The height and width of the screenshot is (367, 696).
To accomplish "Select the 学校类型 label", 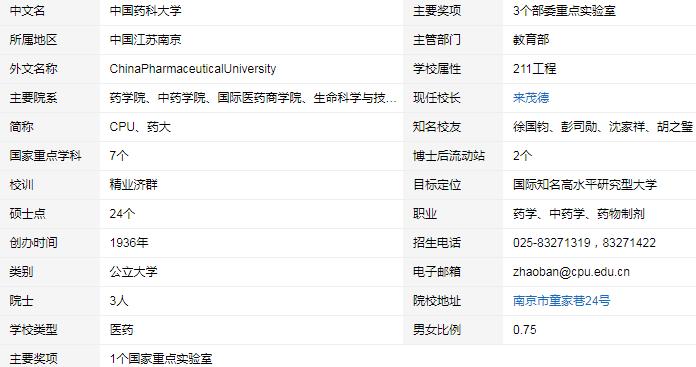I will [x=33, y=329].
